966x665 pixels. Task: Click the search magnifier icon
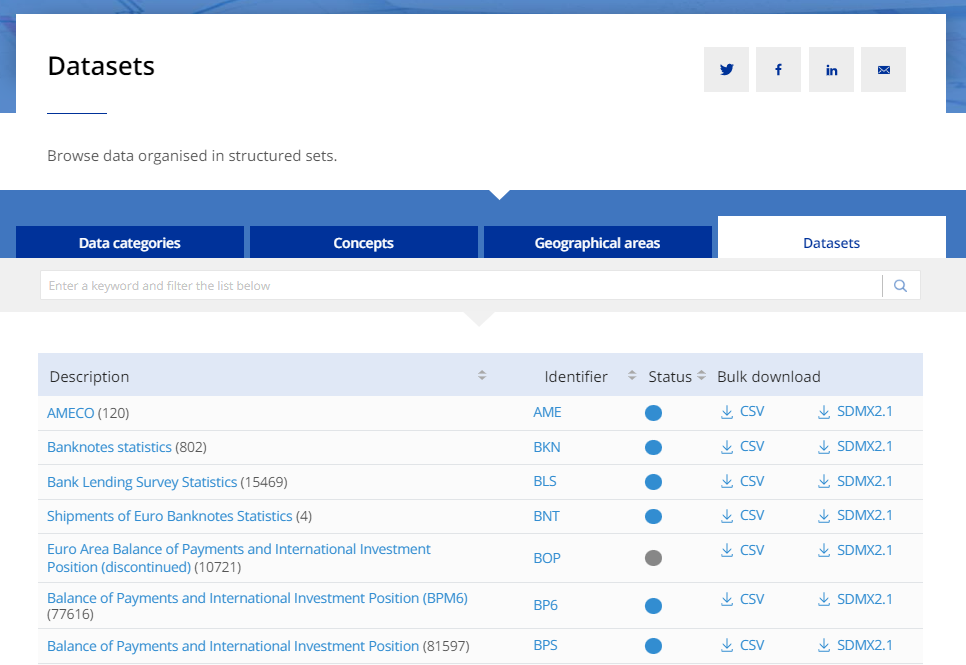pyautogui.click(x=900, y=285)
